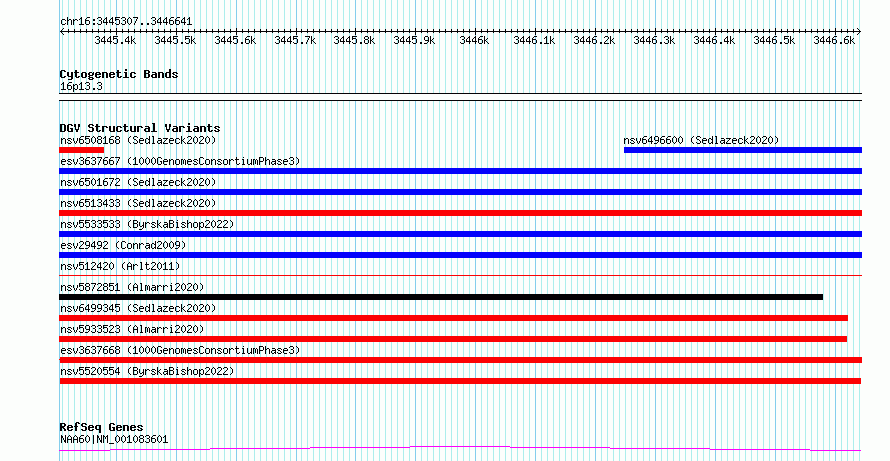Click the RefSeq Genes track title
The width and height of the screenshot is (890, 461).
click(102, 427)
